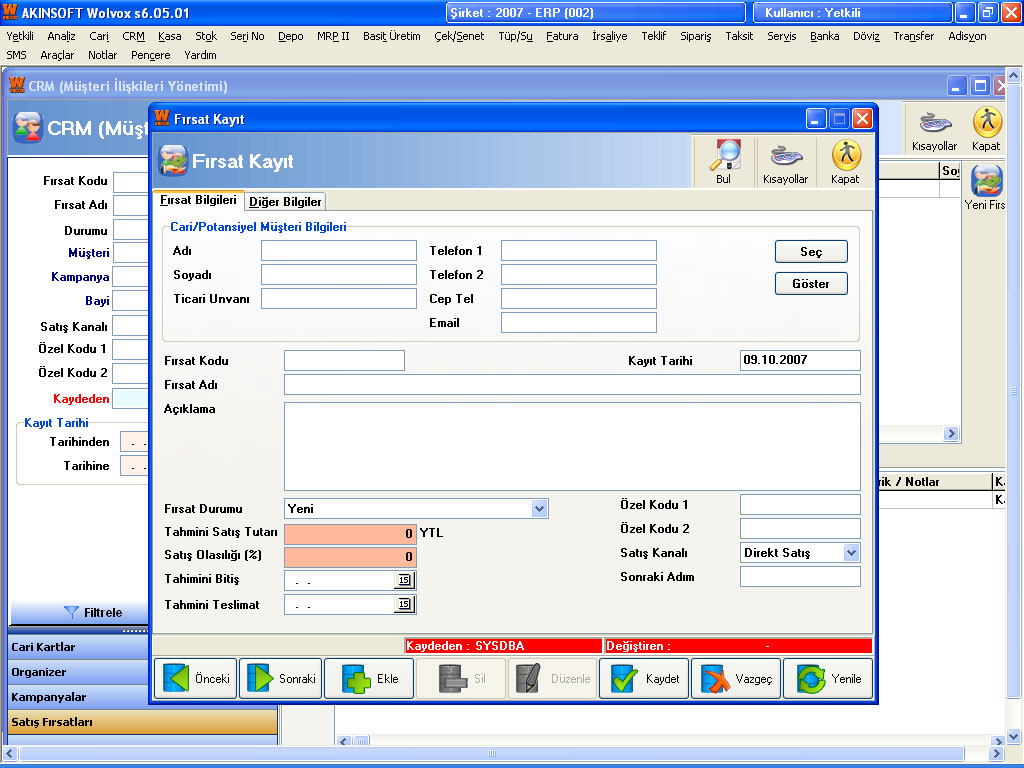Click the Göster button
Viewport: 1024px width, 768px height.
pyautogui.click(x=811, y=283)
